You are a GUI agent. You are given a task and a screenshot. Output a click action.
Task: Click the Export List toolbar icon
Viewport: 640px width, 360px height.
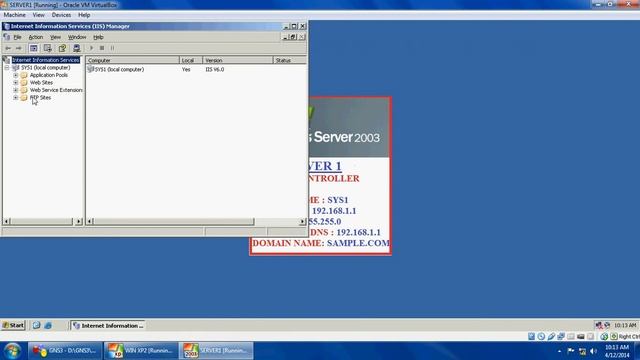click(48, 48)
